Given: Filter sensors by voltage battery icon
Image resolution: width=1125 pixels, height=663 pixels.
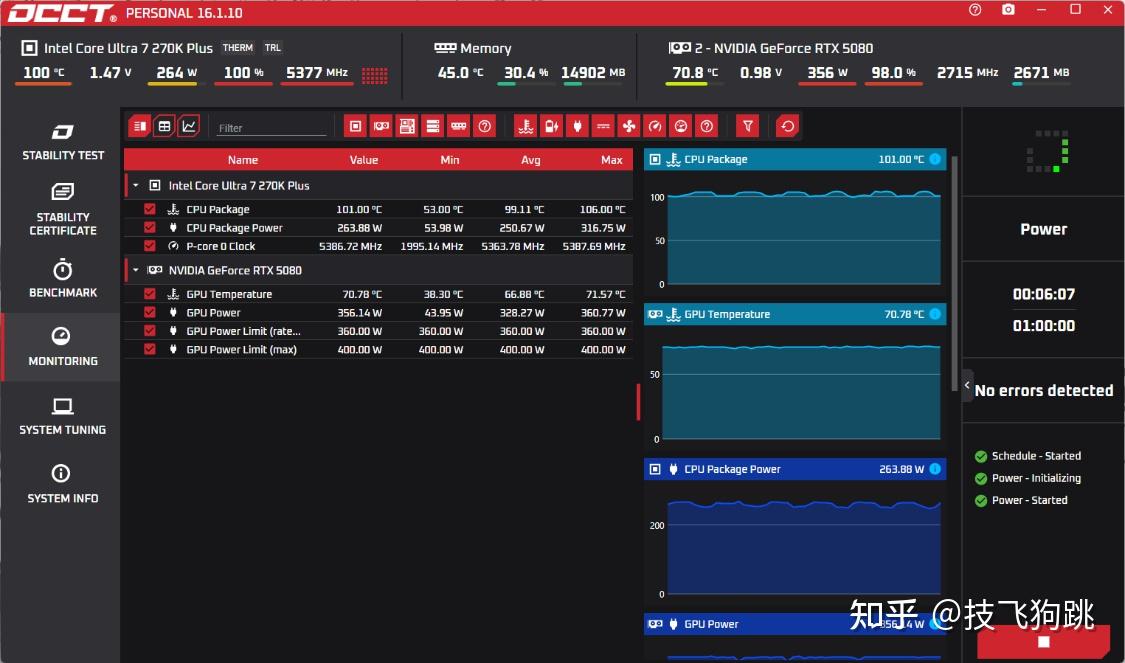Looking at the screenshot, I should (x=552, y=126).
